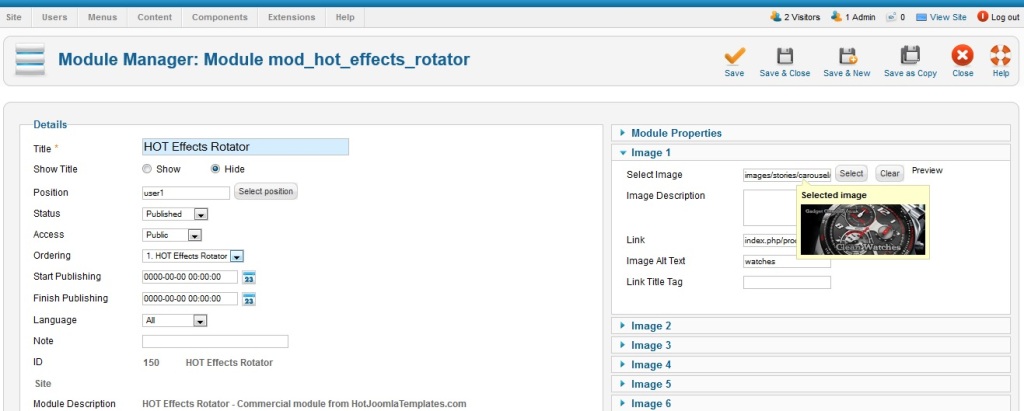Click the Save & New disk icon
The image size is (1024, 411).
click(x=847, y=56)
